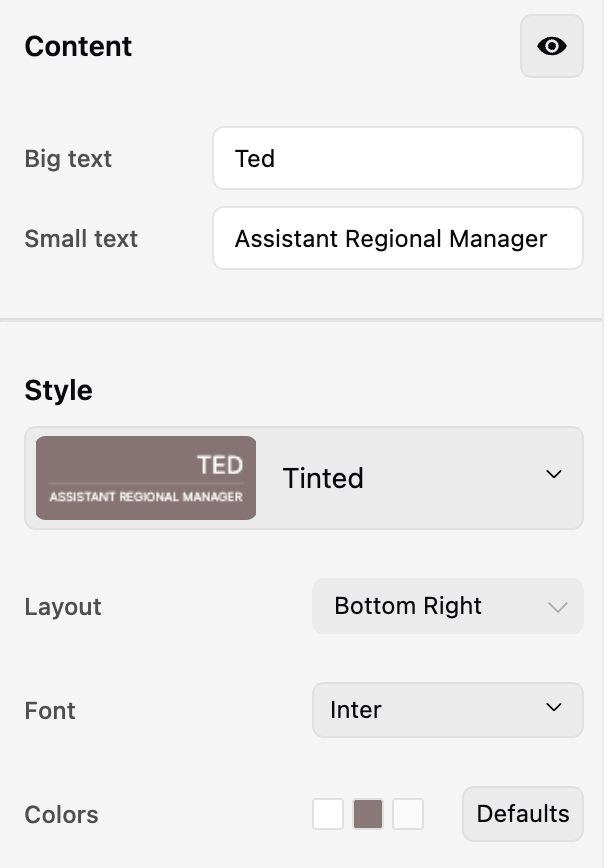This screenshot has height=868, width=608.
Task: Click the Layout label
Action: point(63,607)
